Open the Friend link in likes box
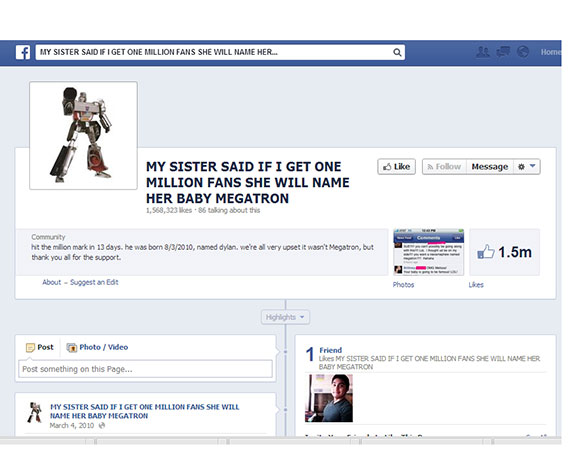 click(x=330, y=350)
